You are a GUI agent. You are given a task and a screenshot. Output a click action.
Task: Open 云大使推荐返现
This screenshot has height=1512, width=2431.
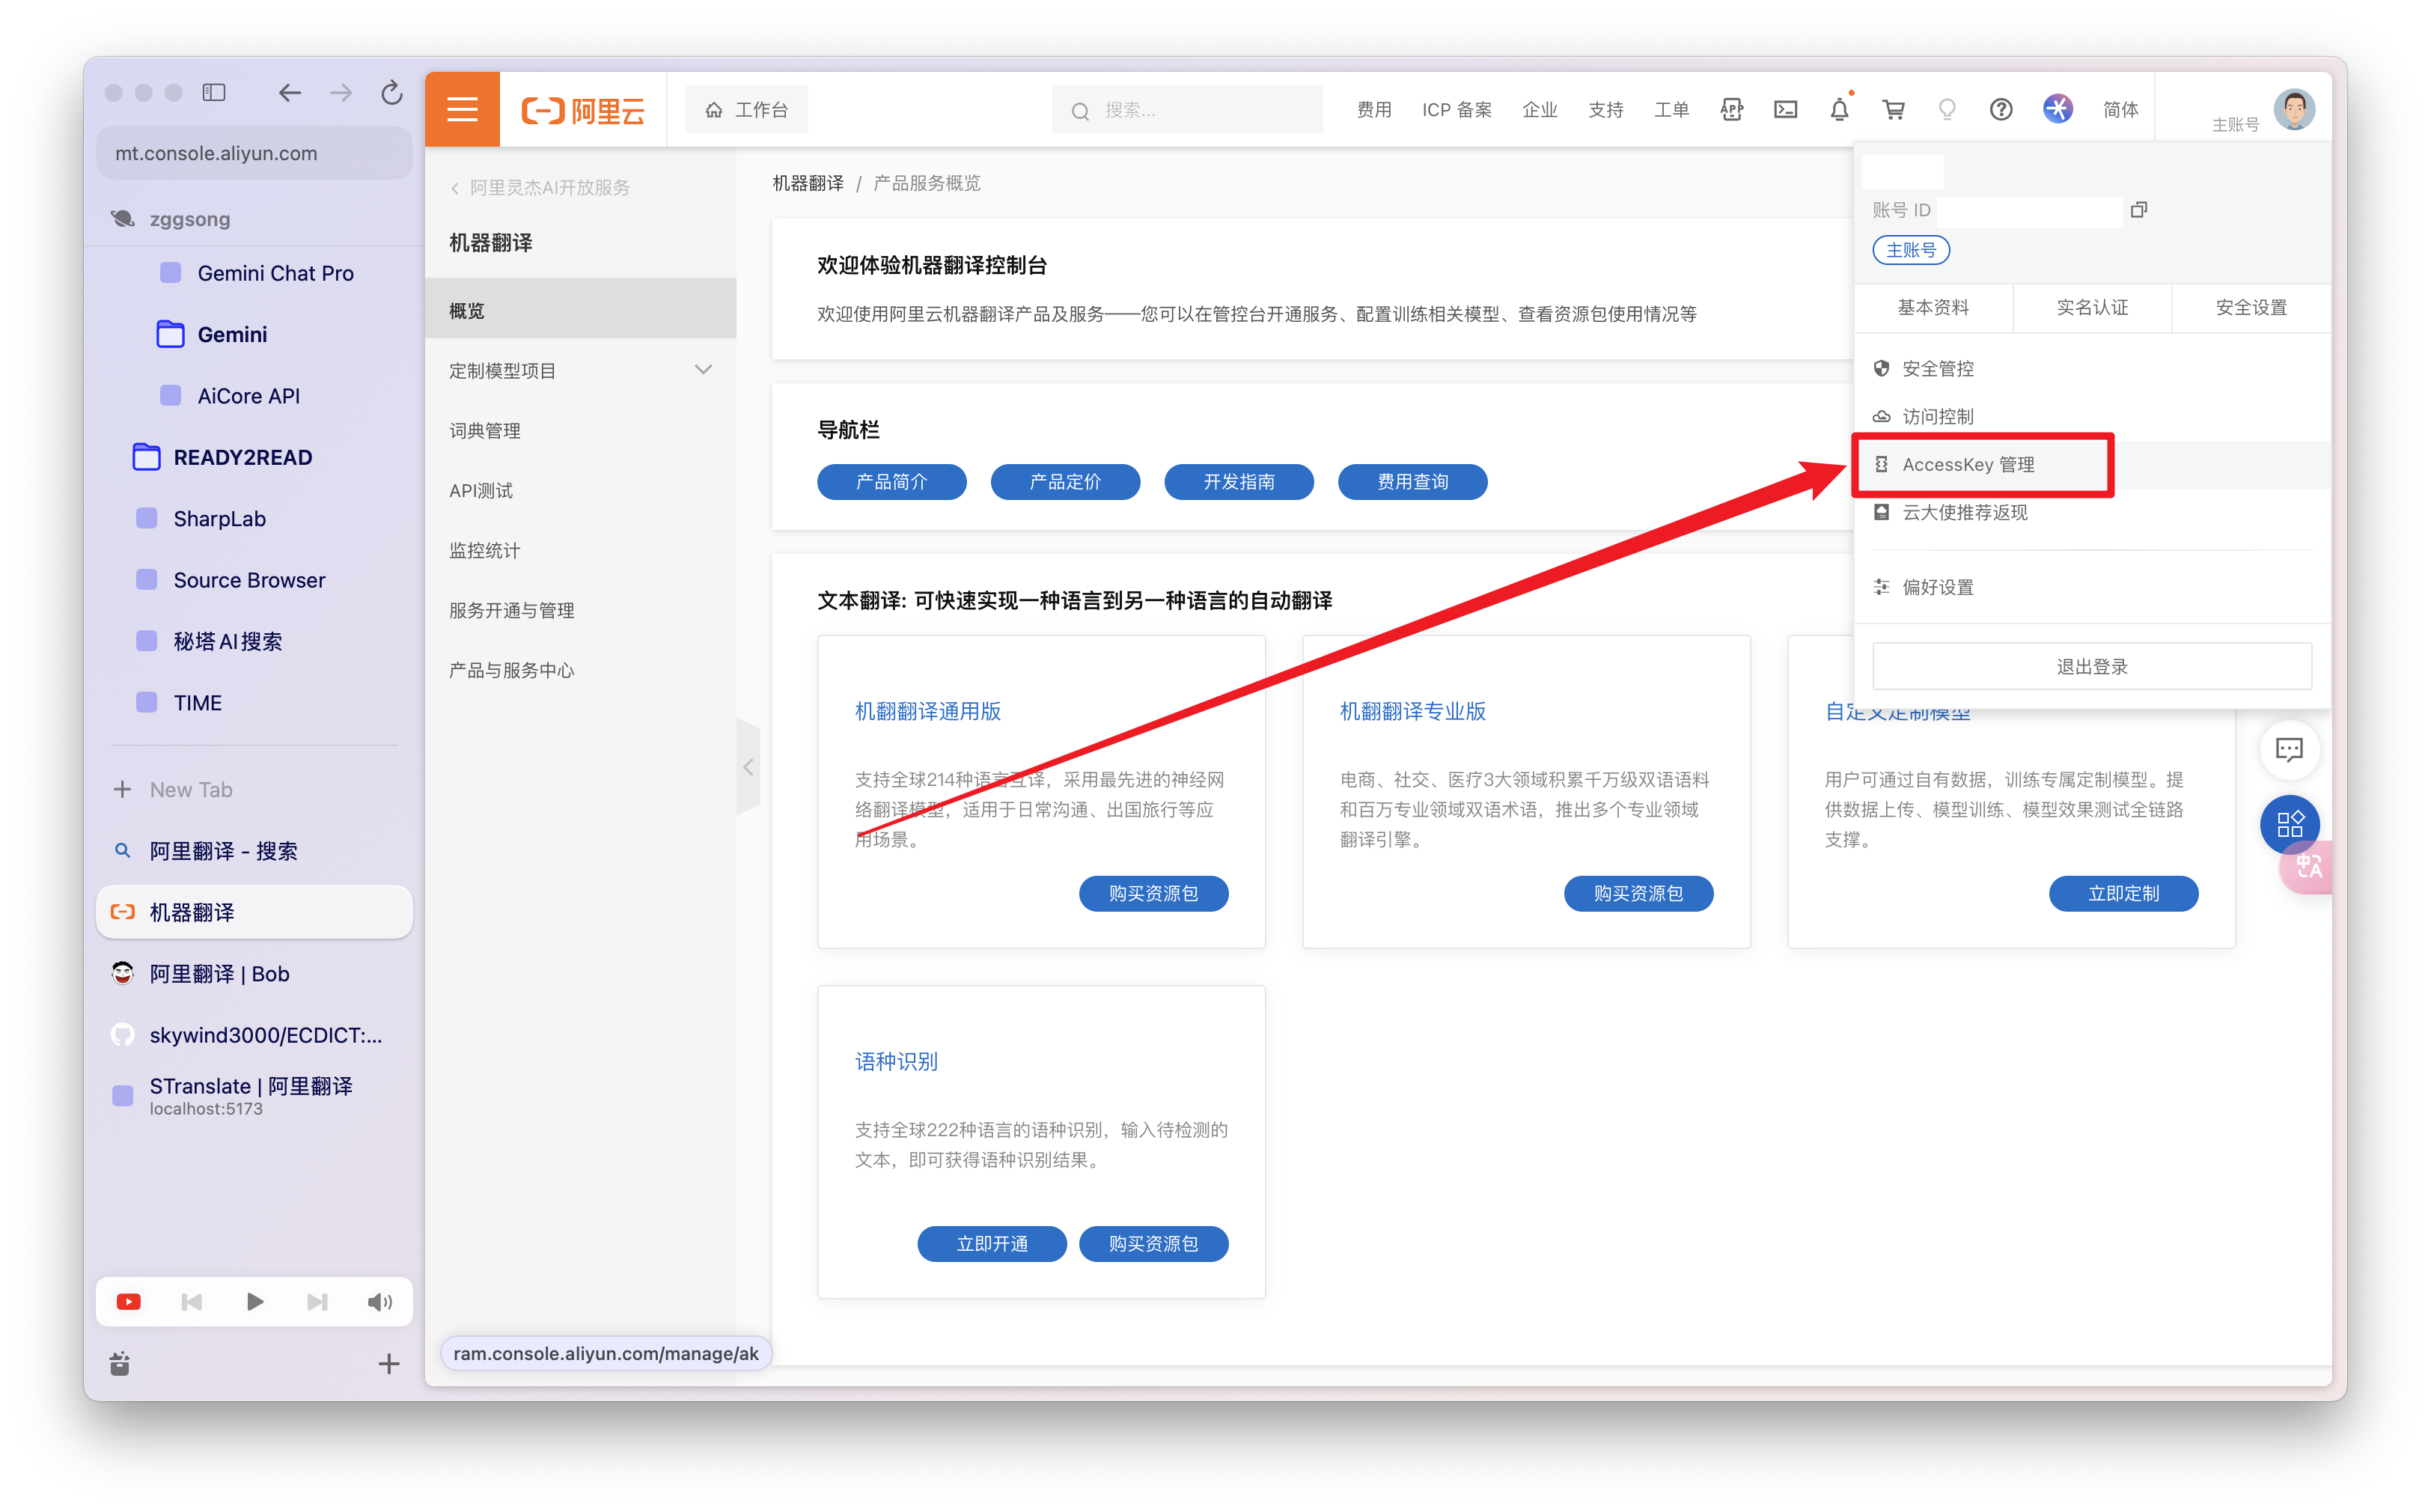2092,512
